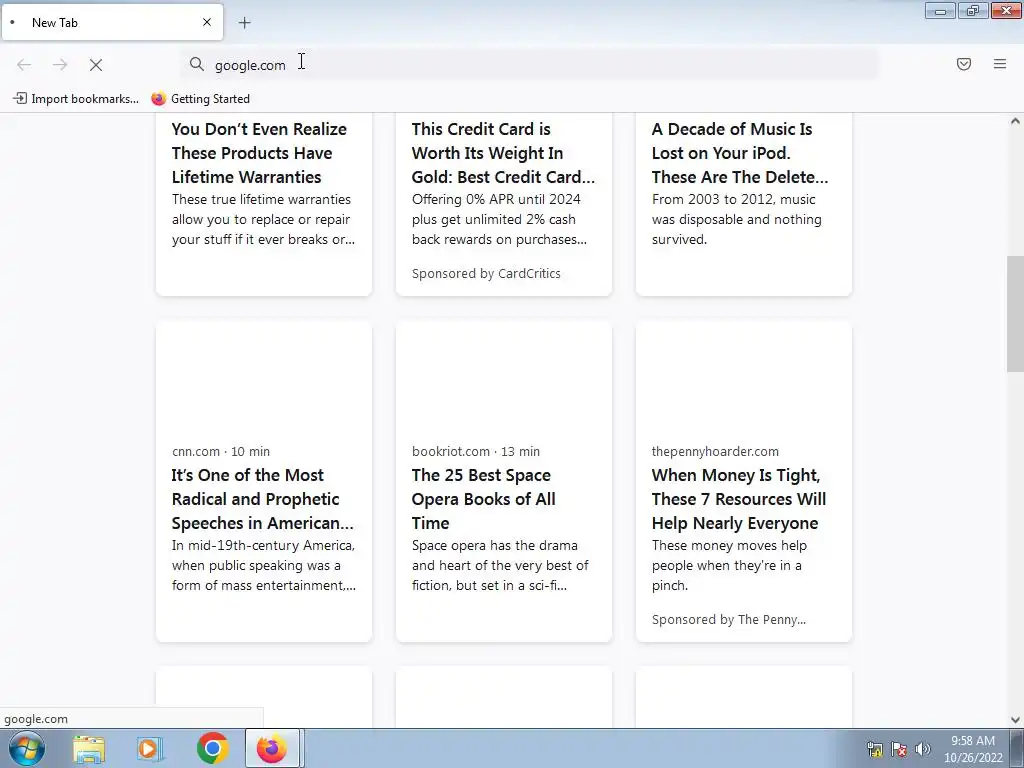
Task: Click the scrollbar up arrow
Action: (1015, 121)
